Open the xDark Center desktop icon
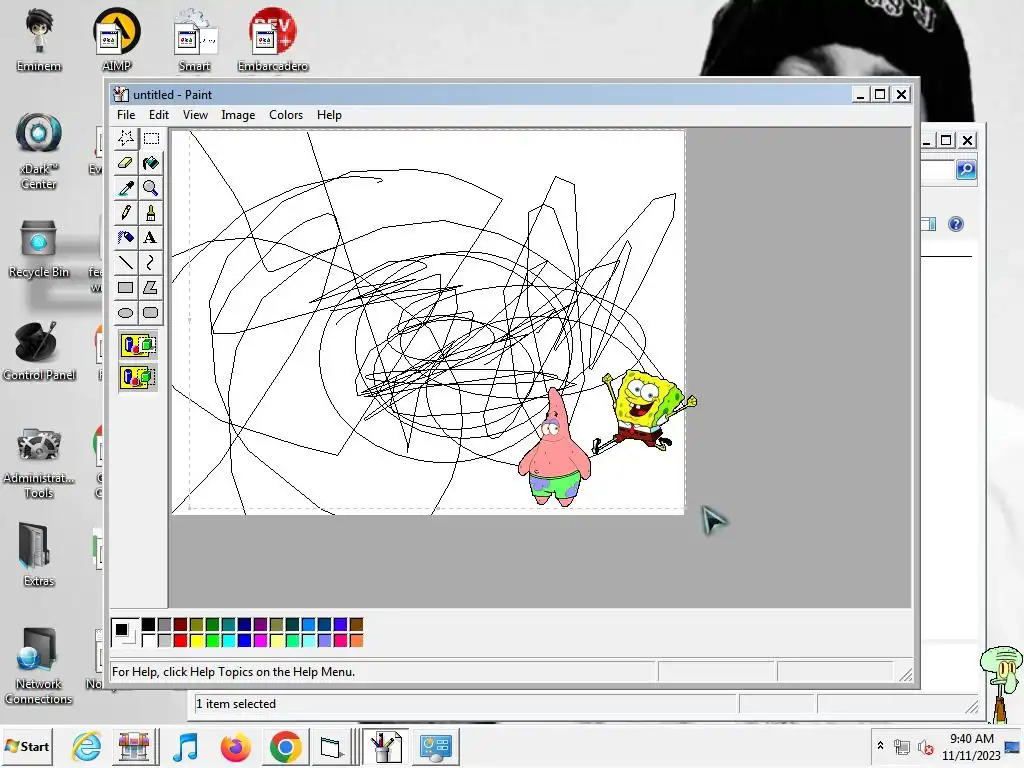 [x=39, y=152]
